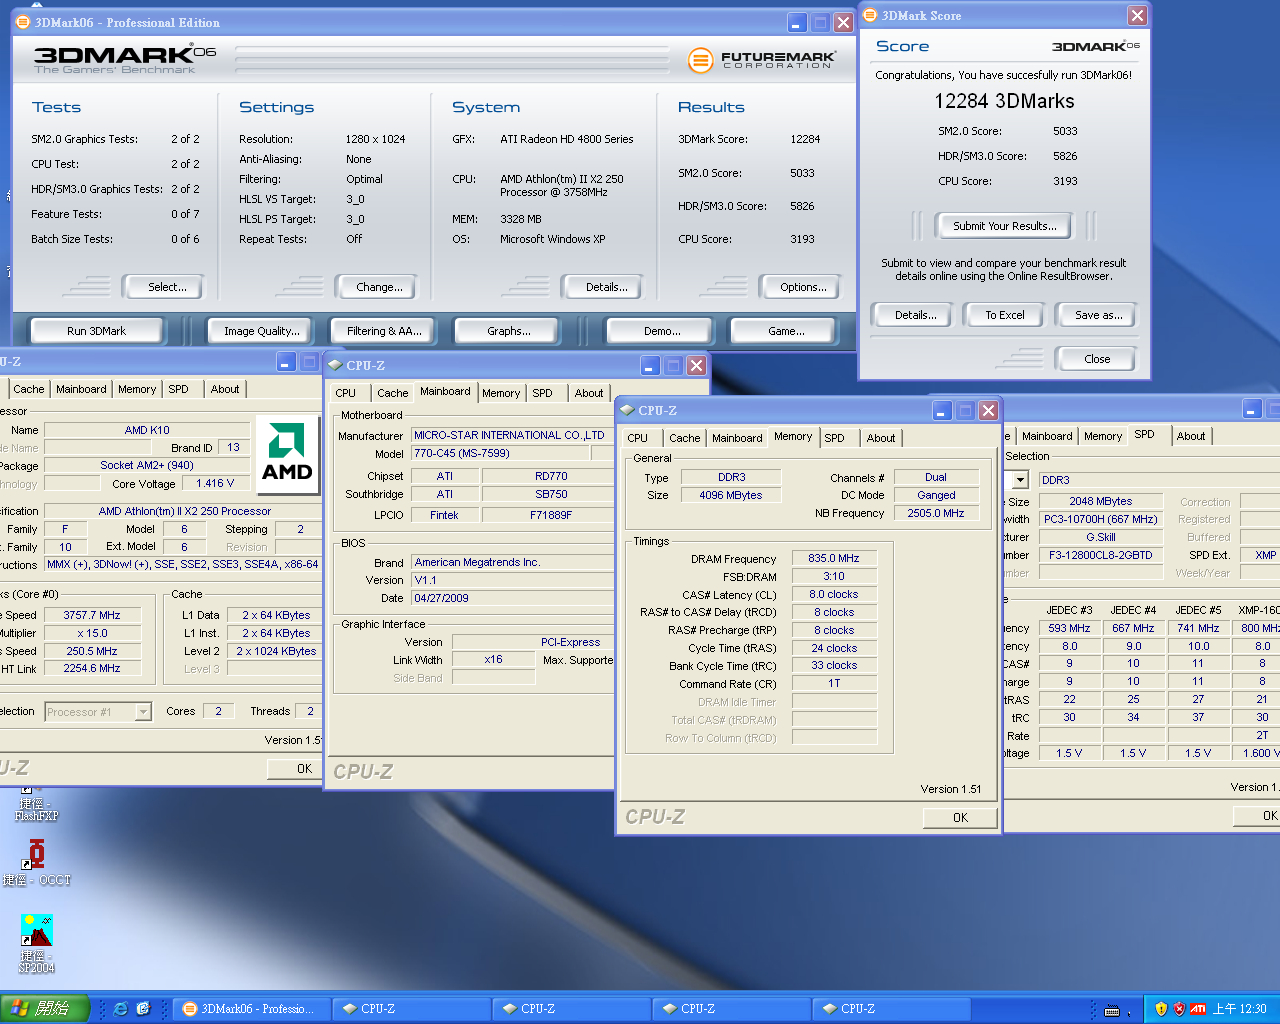1280x1024 pixels.
Task: Click the Graphs... button
Action: coord(509,331)
